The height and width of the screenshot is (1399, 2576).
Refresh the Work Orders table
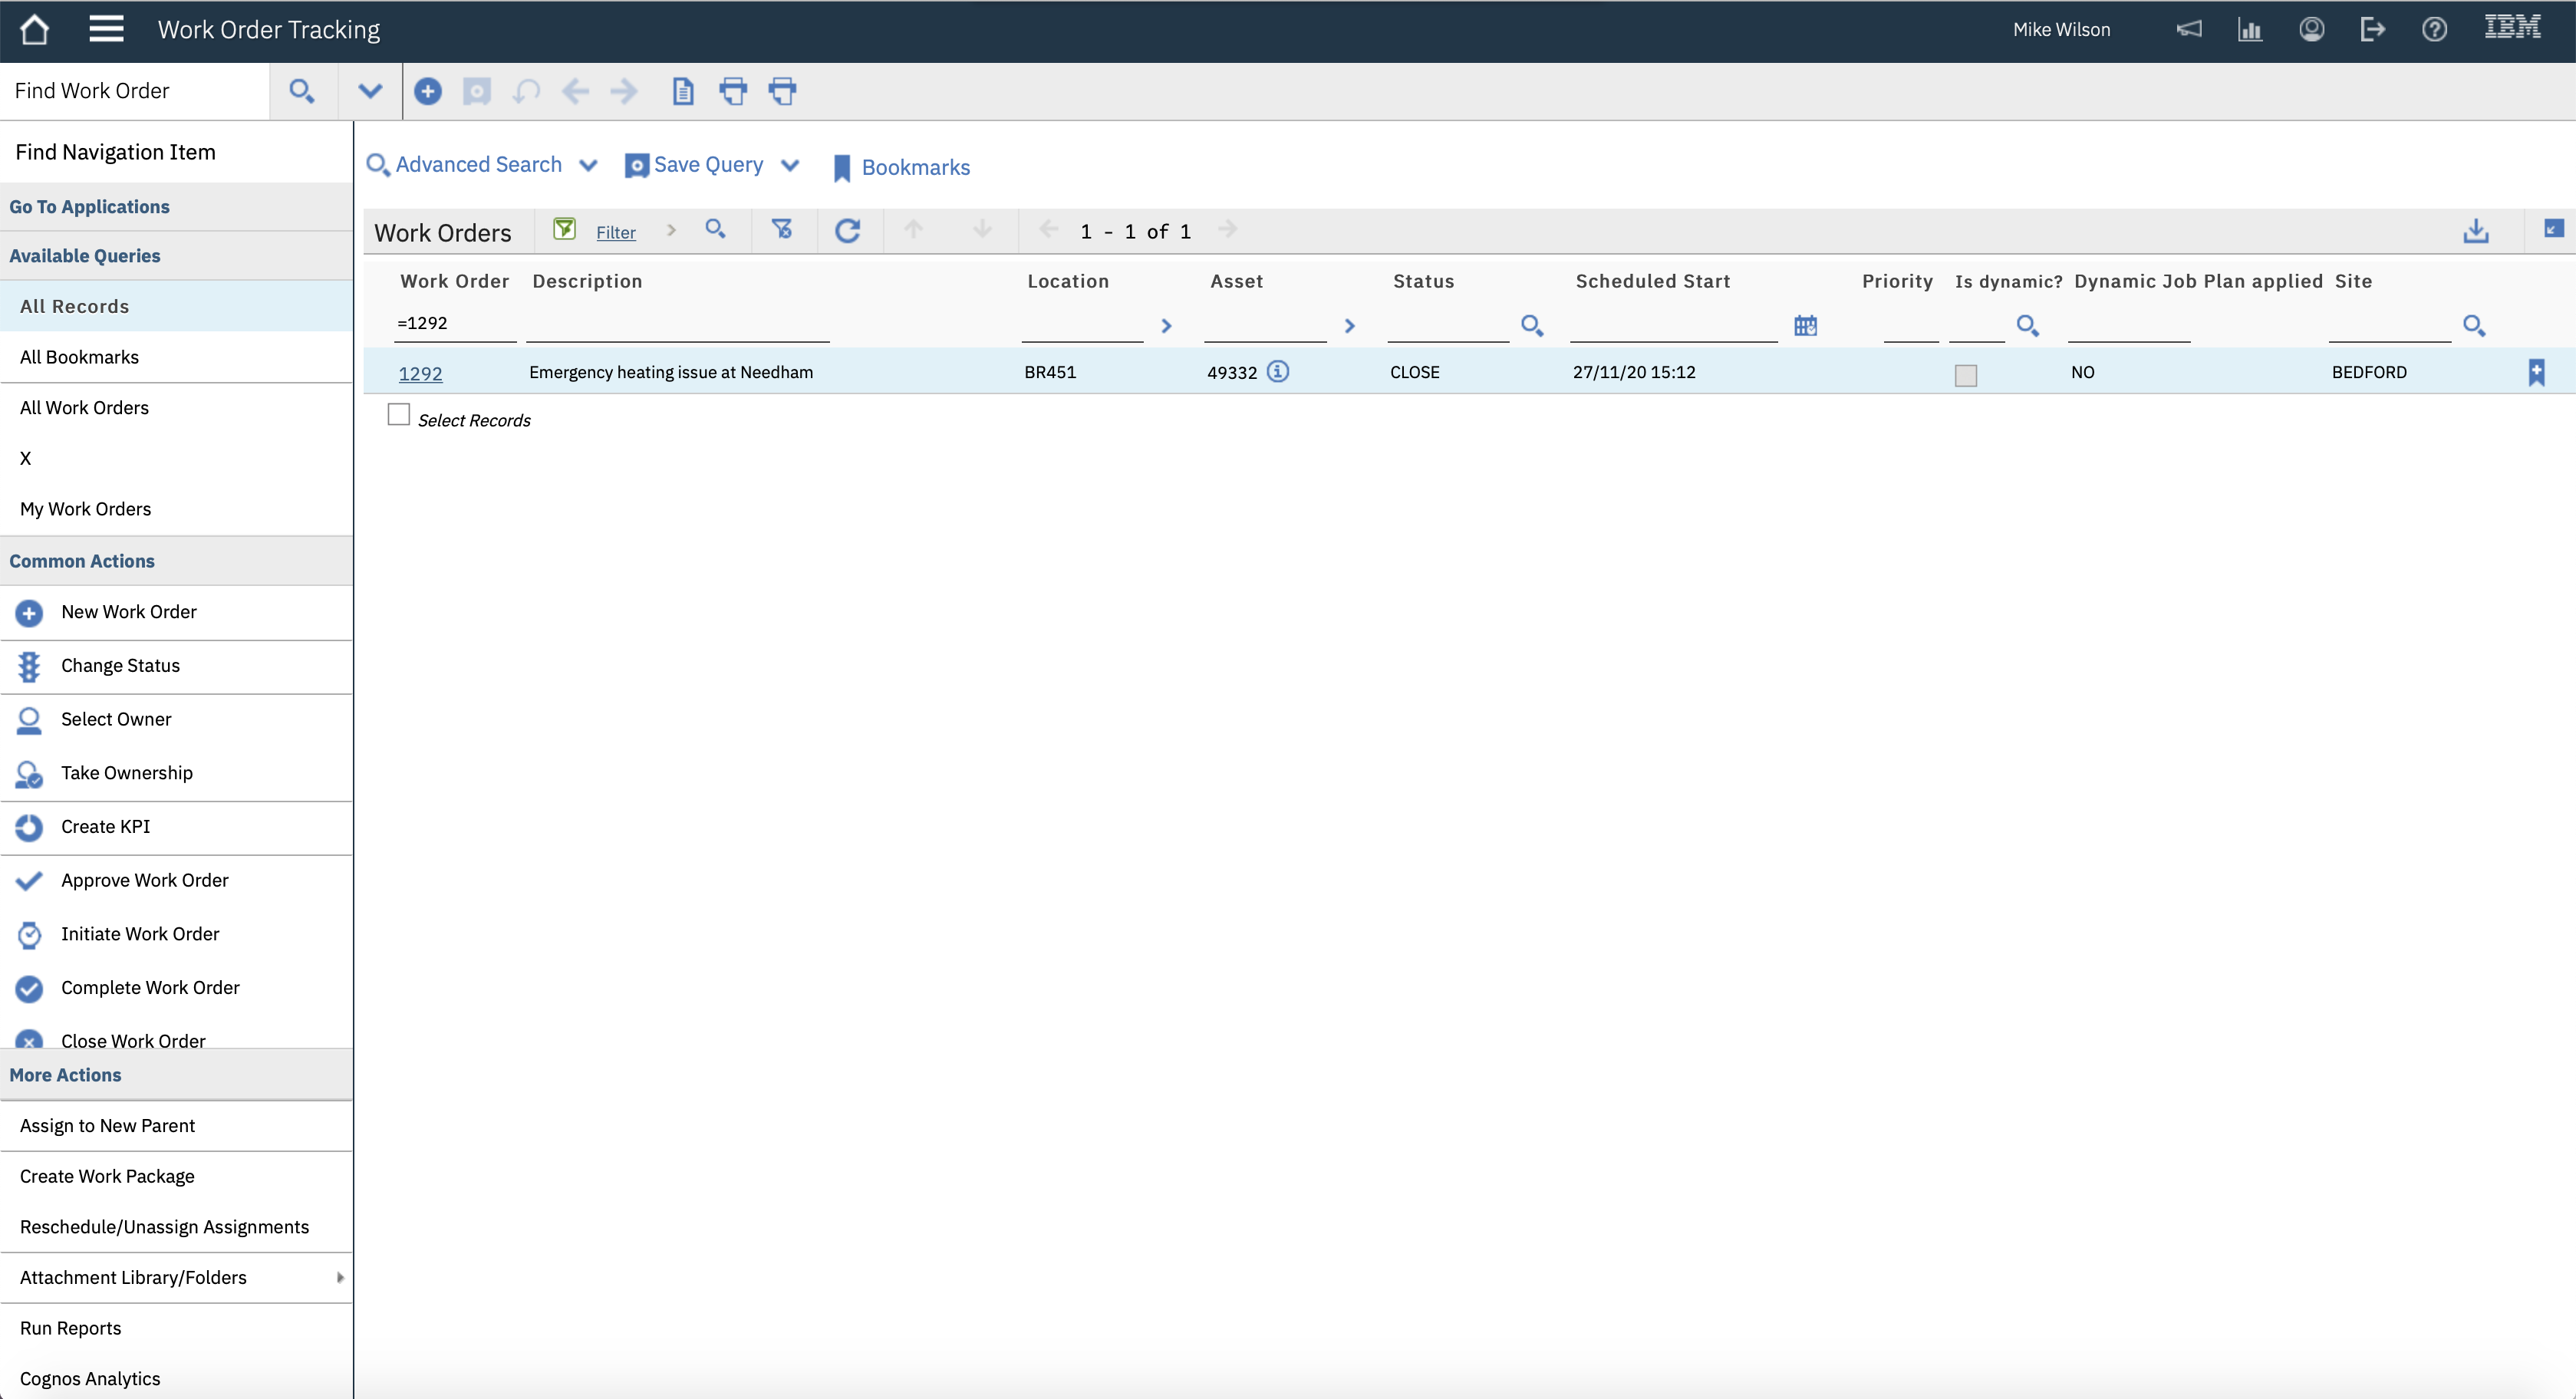[x=848, y=231]
